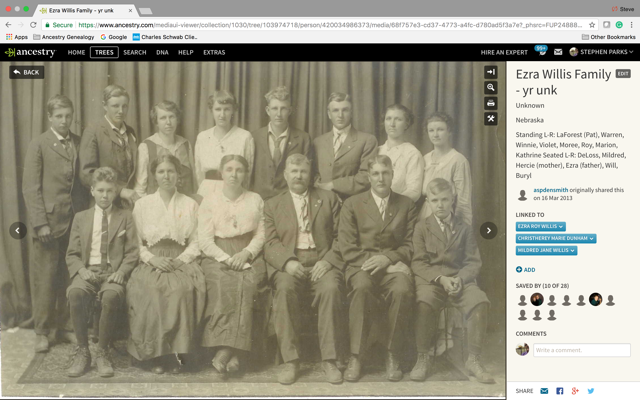Open Chrome menu three dots

631,25
